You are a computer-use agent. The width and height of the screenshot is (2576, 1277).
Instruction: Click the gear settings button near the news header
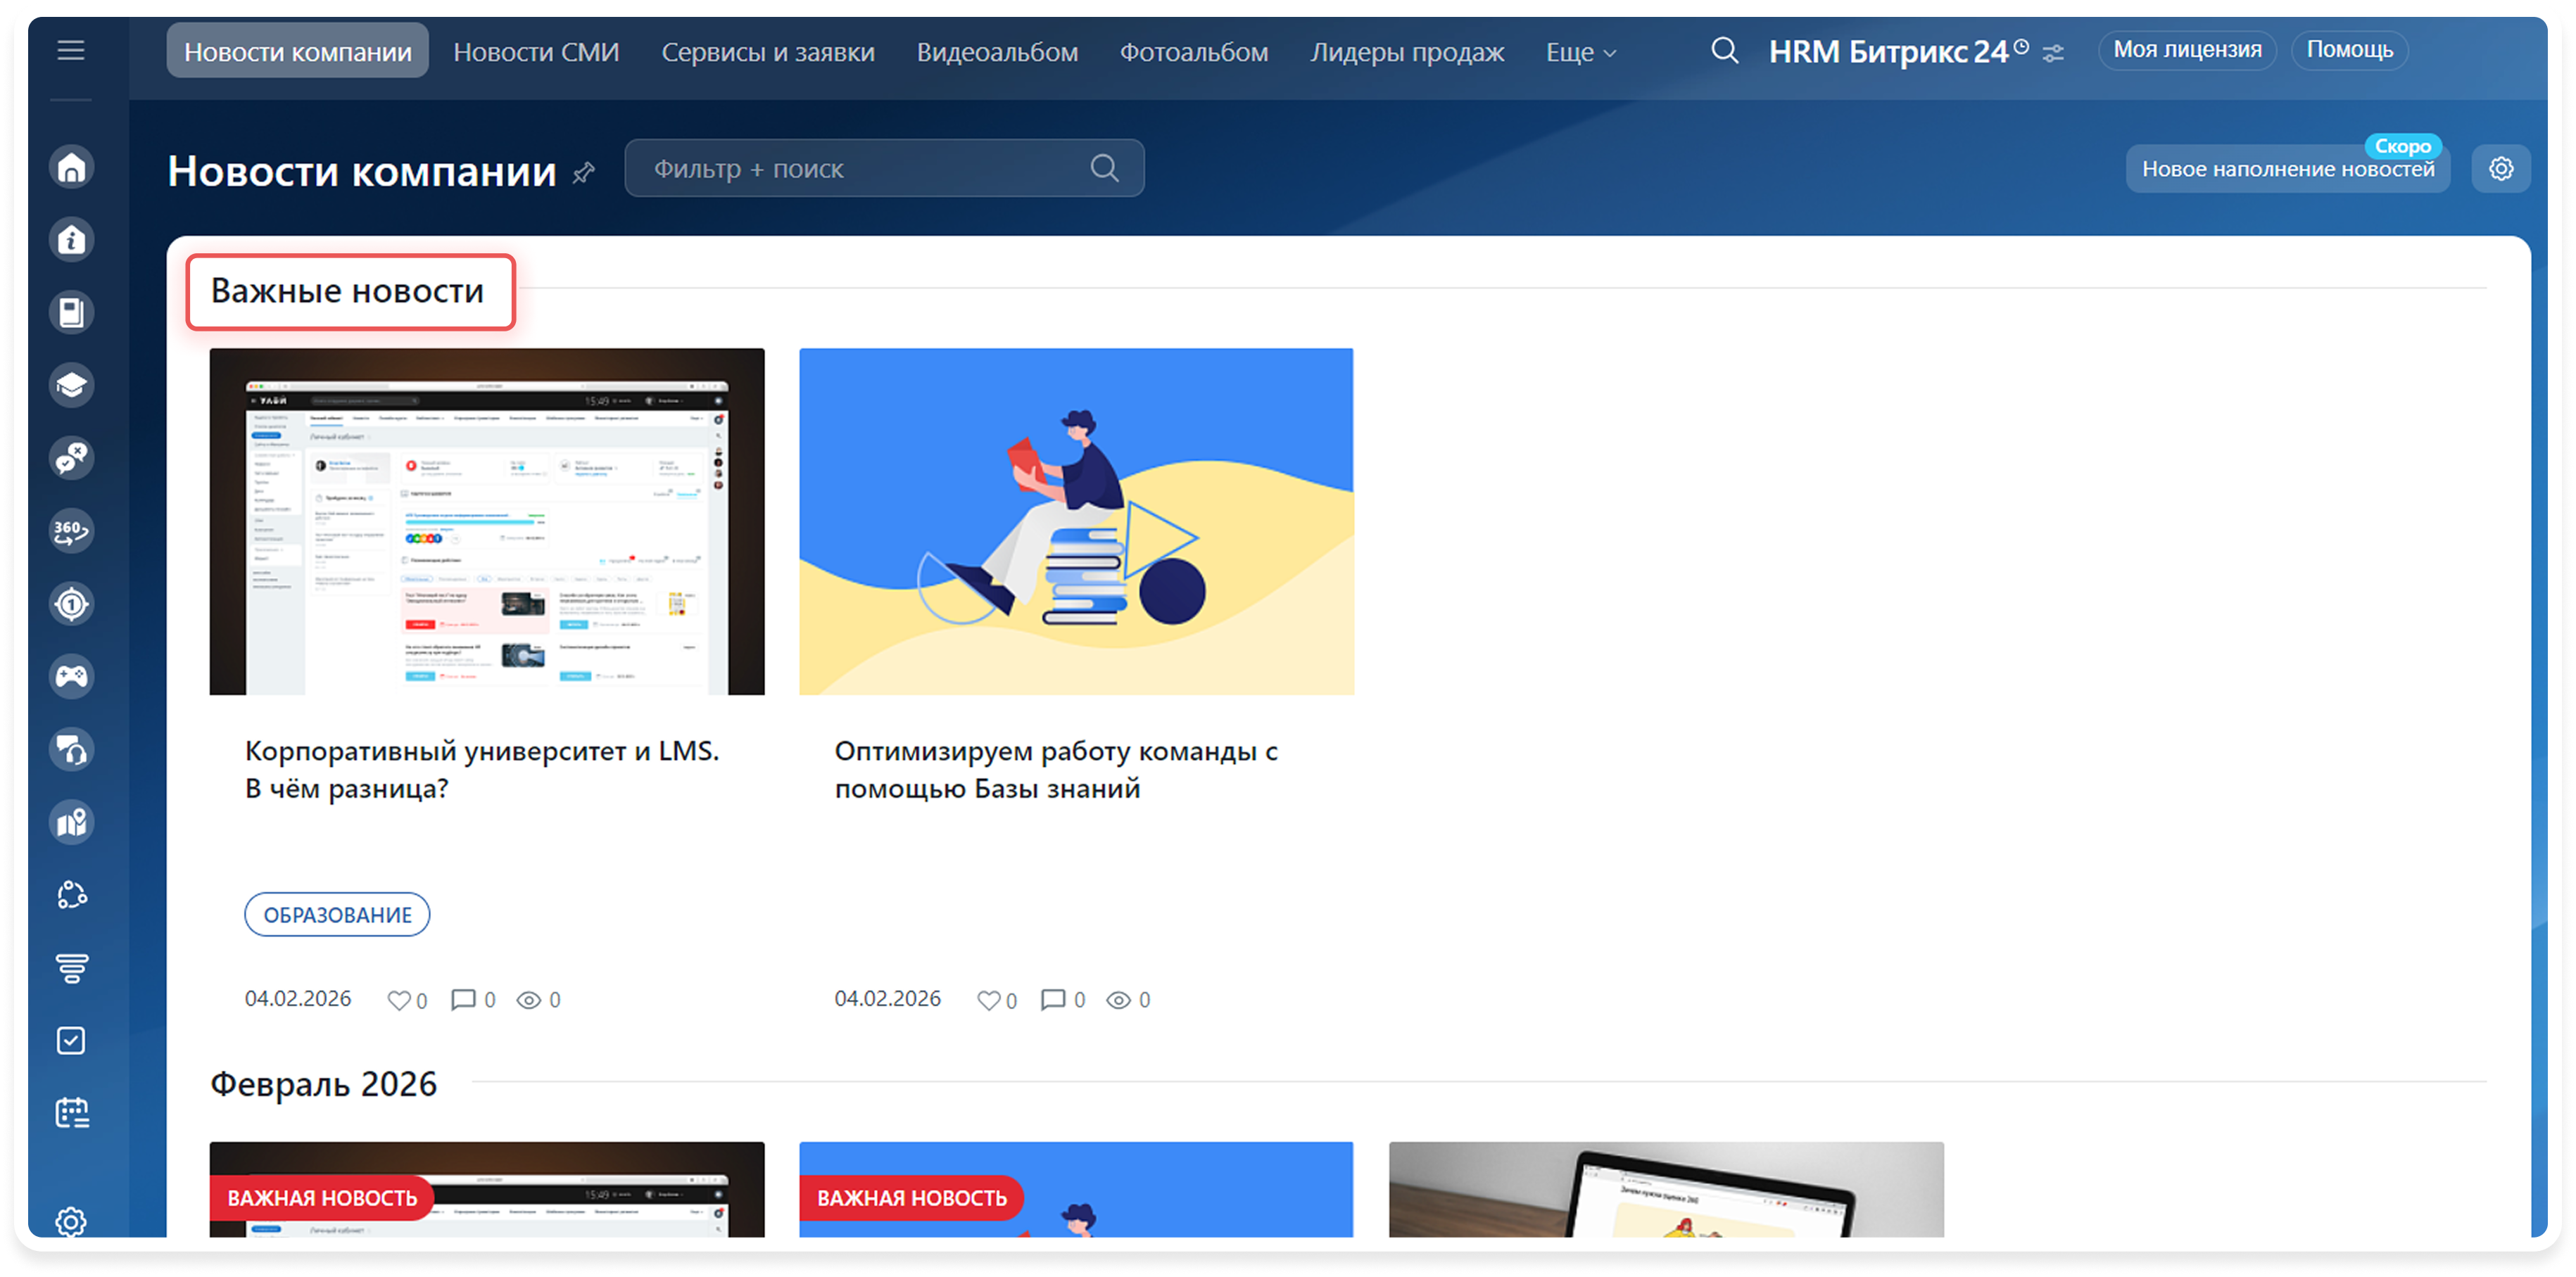(2500, 168)
